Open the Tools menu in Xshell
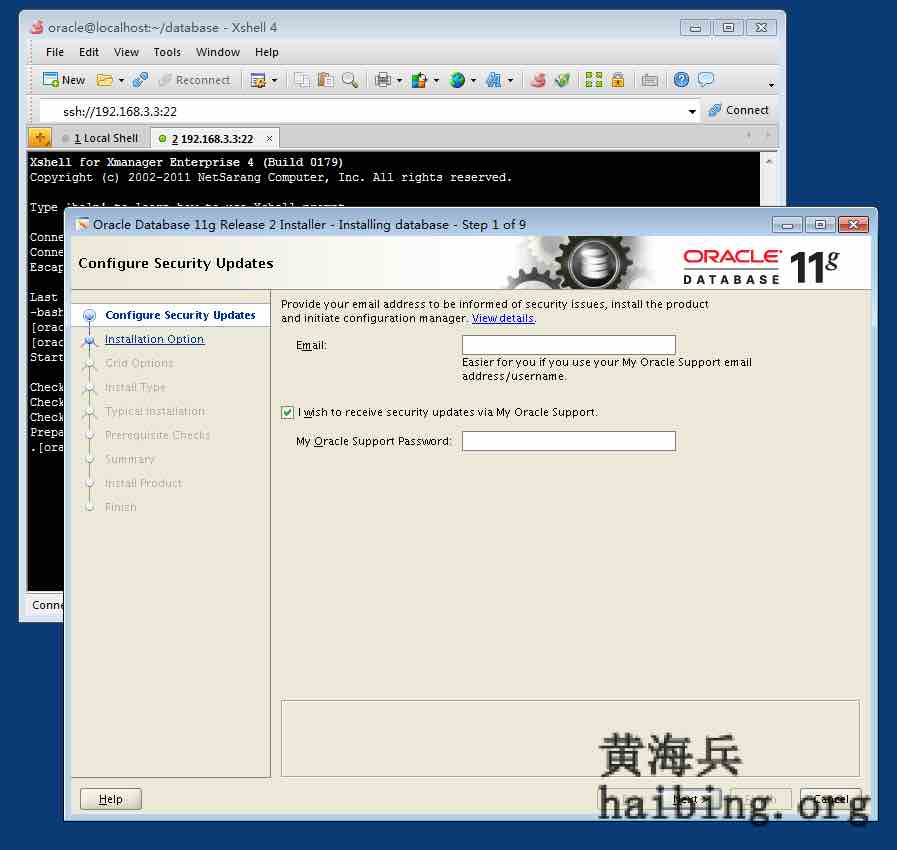897x850 pixels. pyautogui.click(x=167, y=52)
